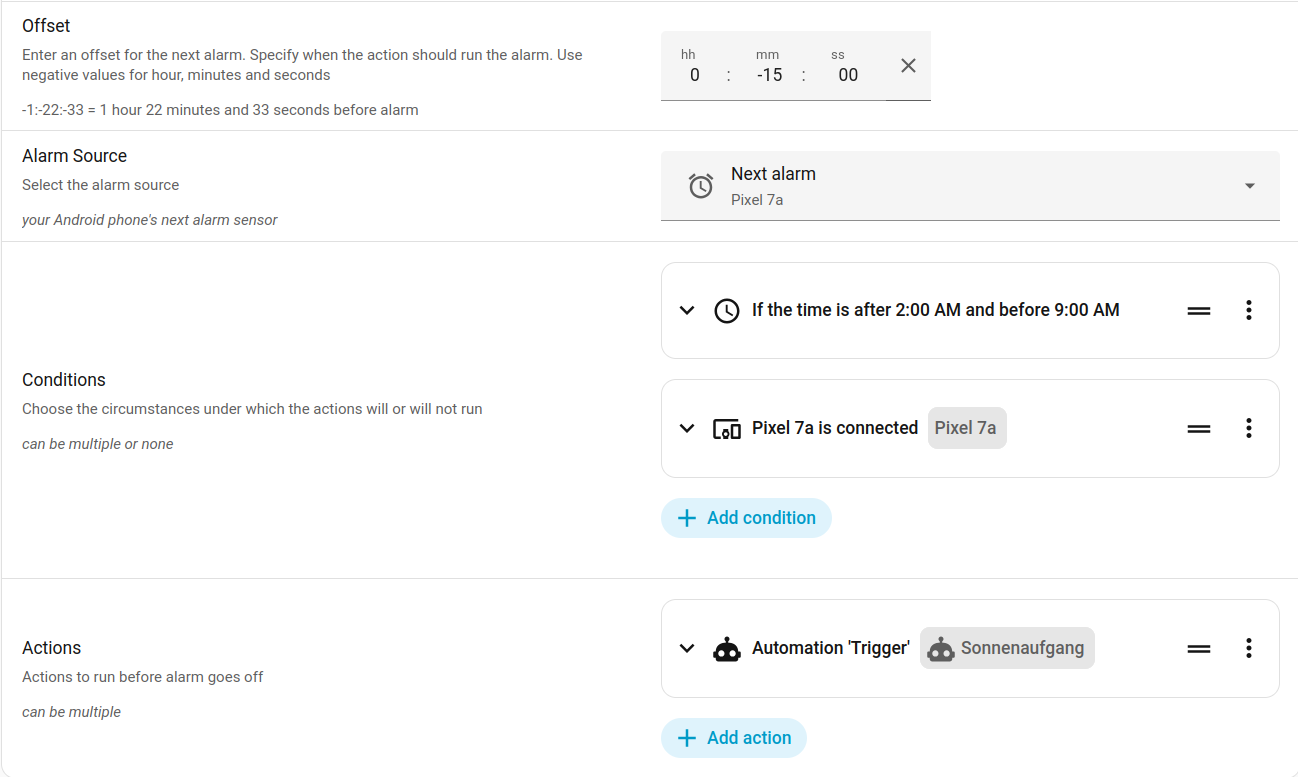1298x777 pixels.
Task: Open the three-dot menu for the Pixel 7a condition
Action: coord(1248,429)
